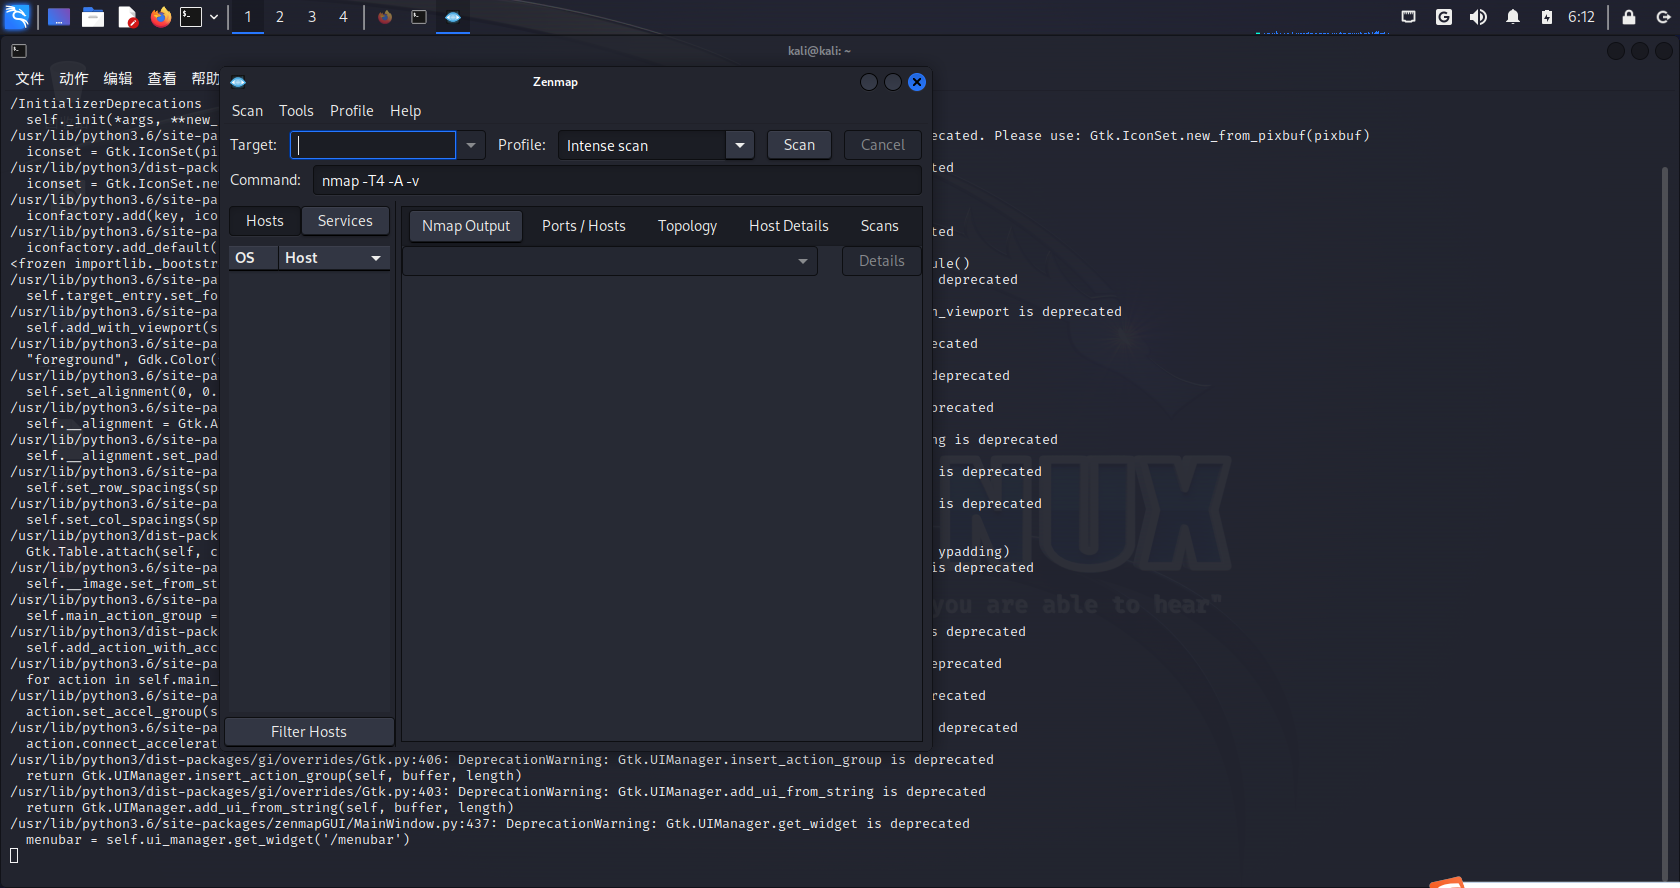Close the Zenmap window
This screenshot has height=888, width=1680.
click(x=917, y=82)
